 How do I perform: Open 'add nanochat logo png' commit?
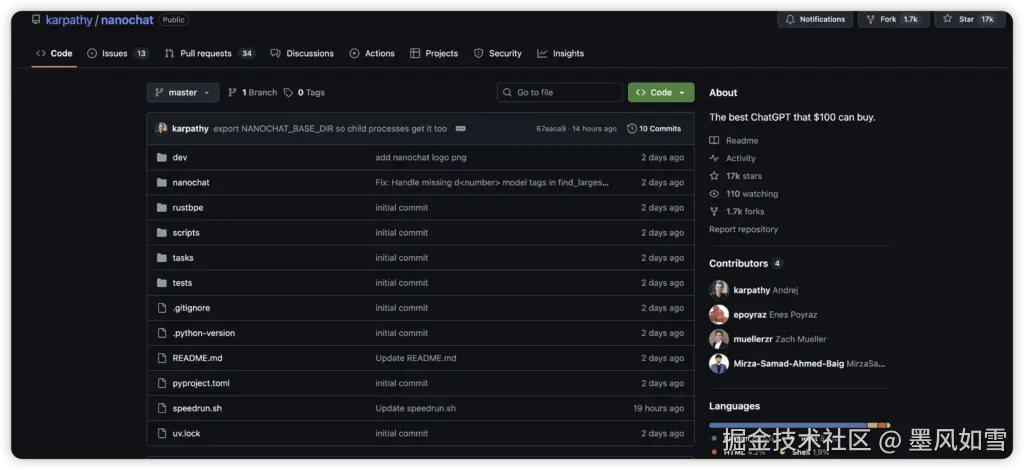click(x=421, y=157)
